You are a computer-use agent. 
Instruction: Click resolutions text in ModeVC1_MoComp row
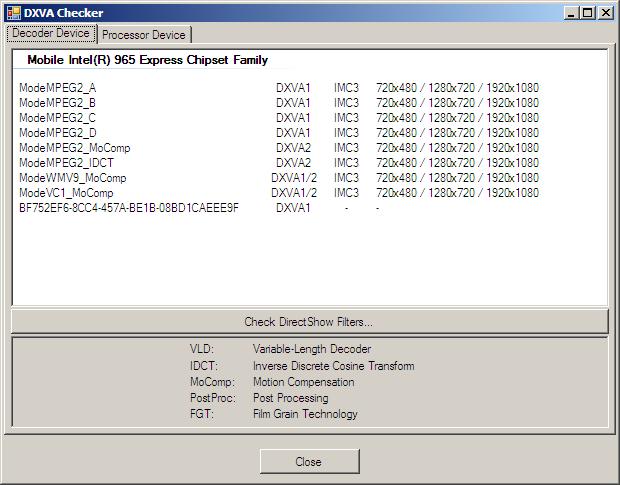click(x=457, y=193)
